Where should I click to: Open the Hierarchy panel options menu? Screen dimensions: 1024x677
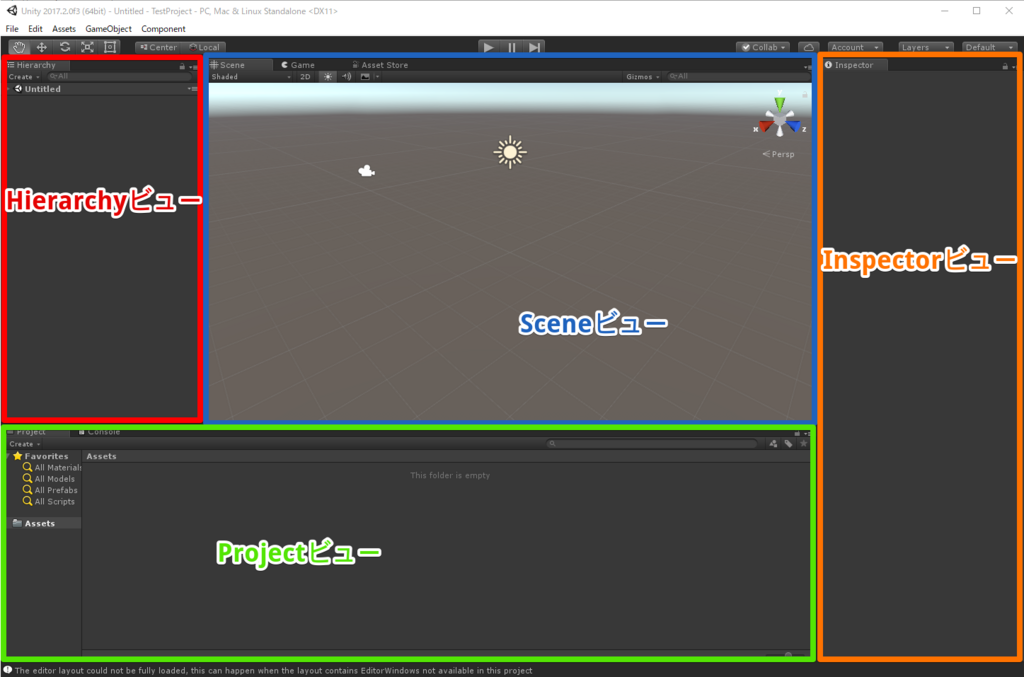tap(193, 67)
